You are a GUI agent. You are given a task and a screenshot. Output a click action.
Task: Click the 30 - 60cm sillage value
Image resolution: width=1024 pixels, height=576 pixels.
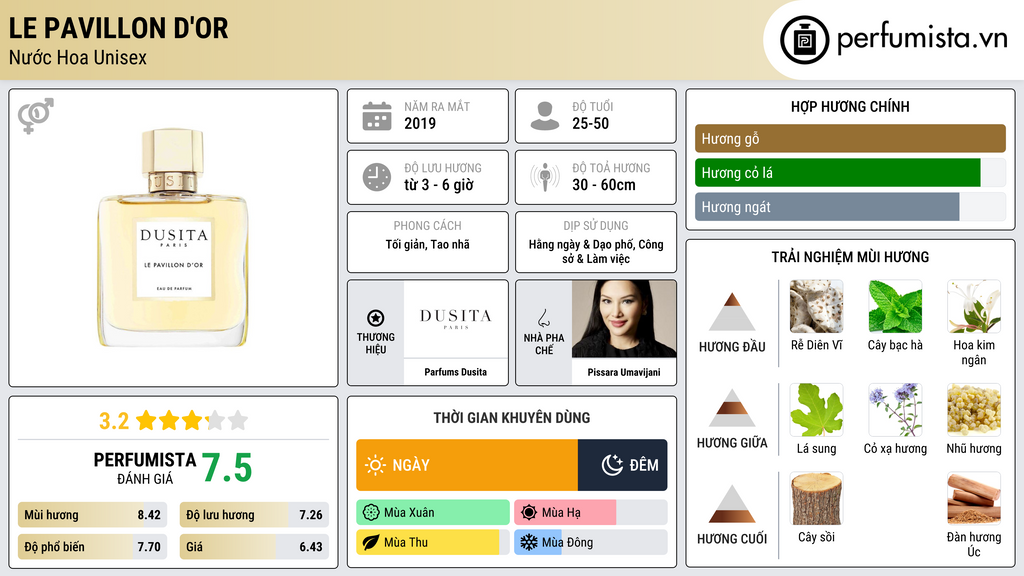click(603, 185)
